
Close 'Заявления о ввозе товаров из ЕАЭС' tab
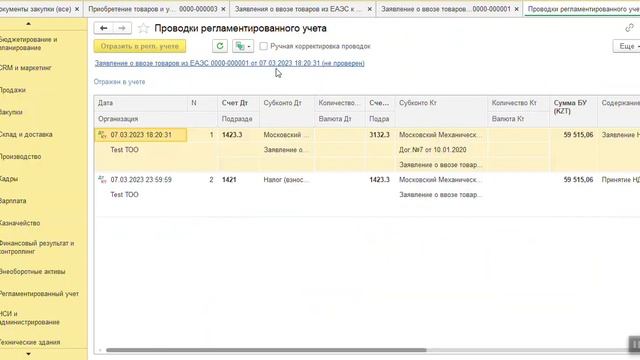pyautogui.click(x=369, y=9)
